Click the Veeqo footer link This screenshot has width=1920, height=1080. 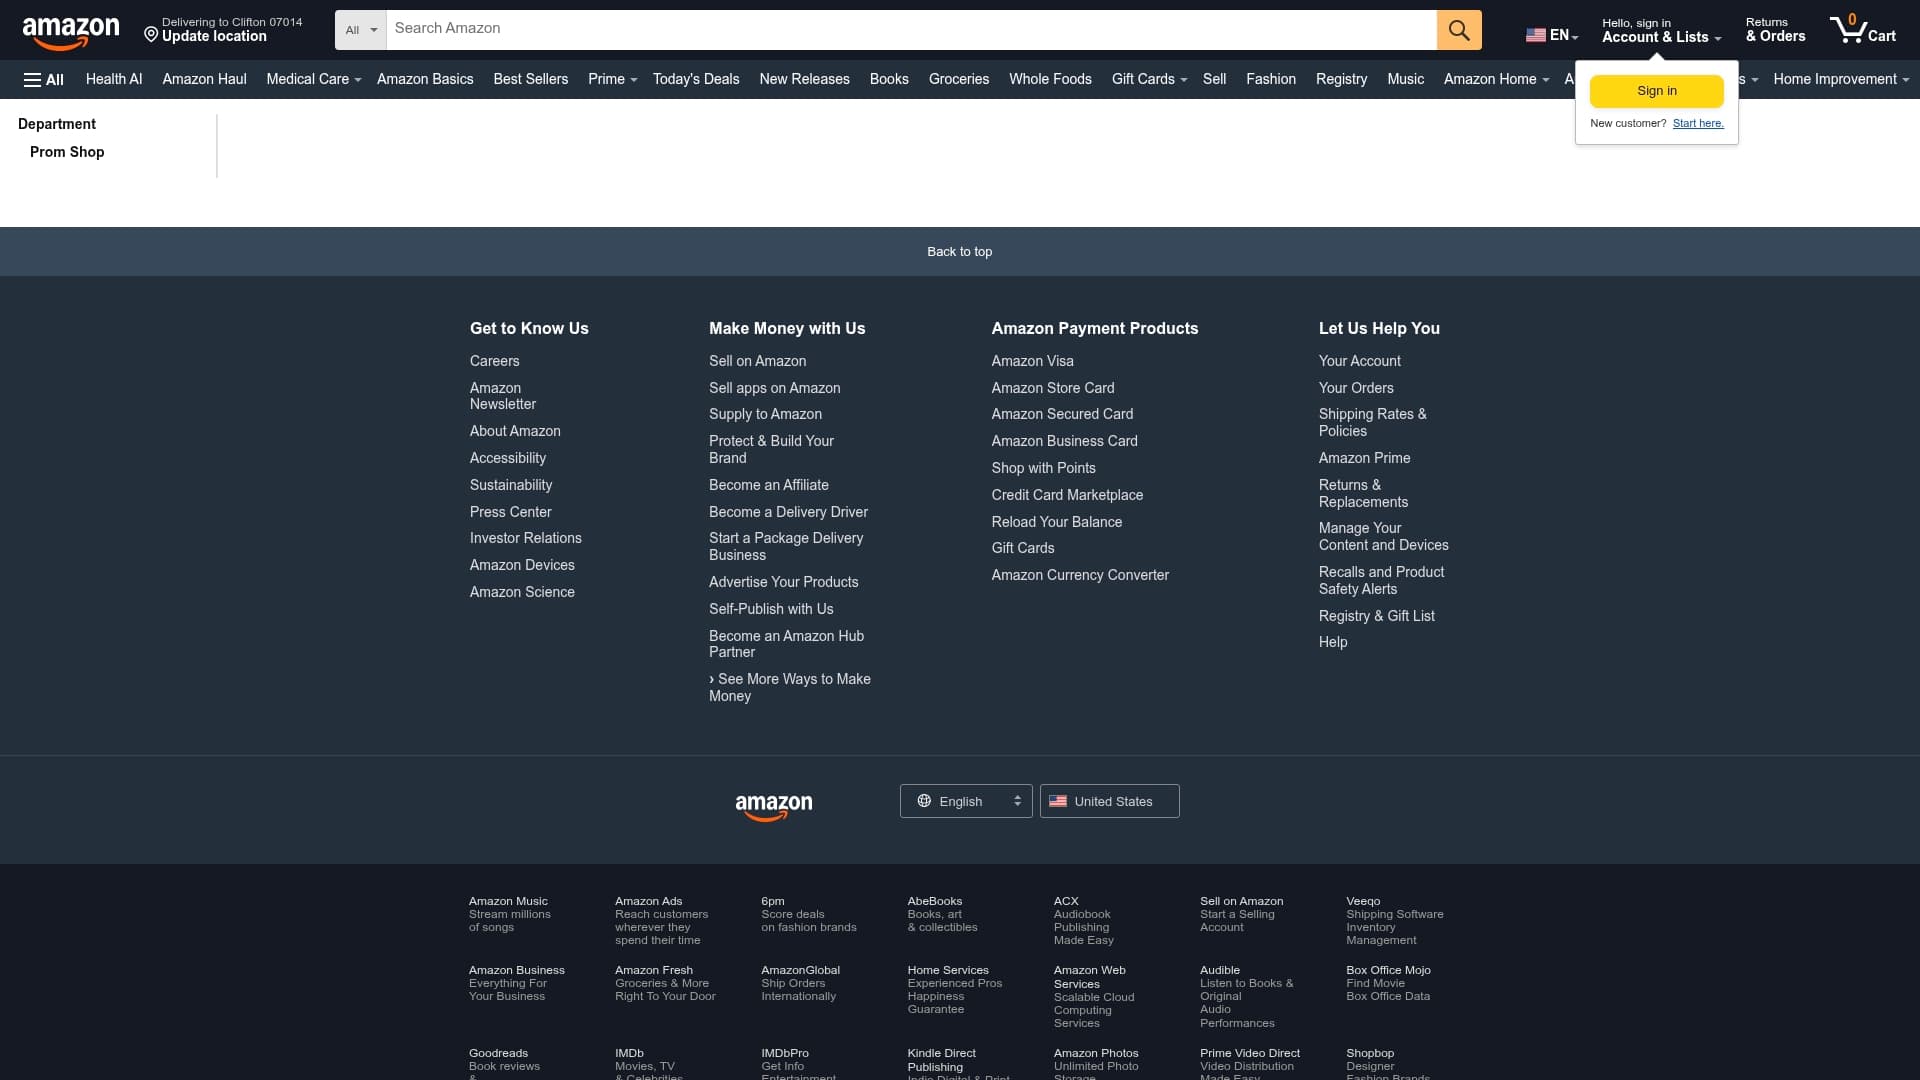[x=1363, y=901]
